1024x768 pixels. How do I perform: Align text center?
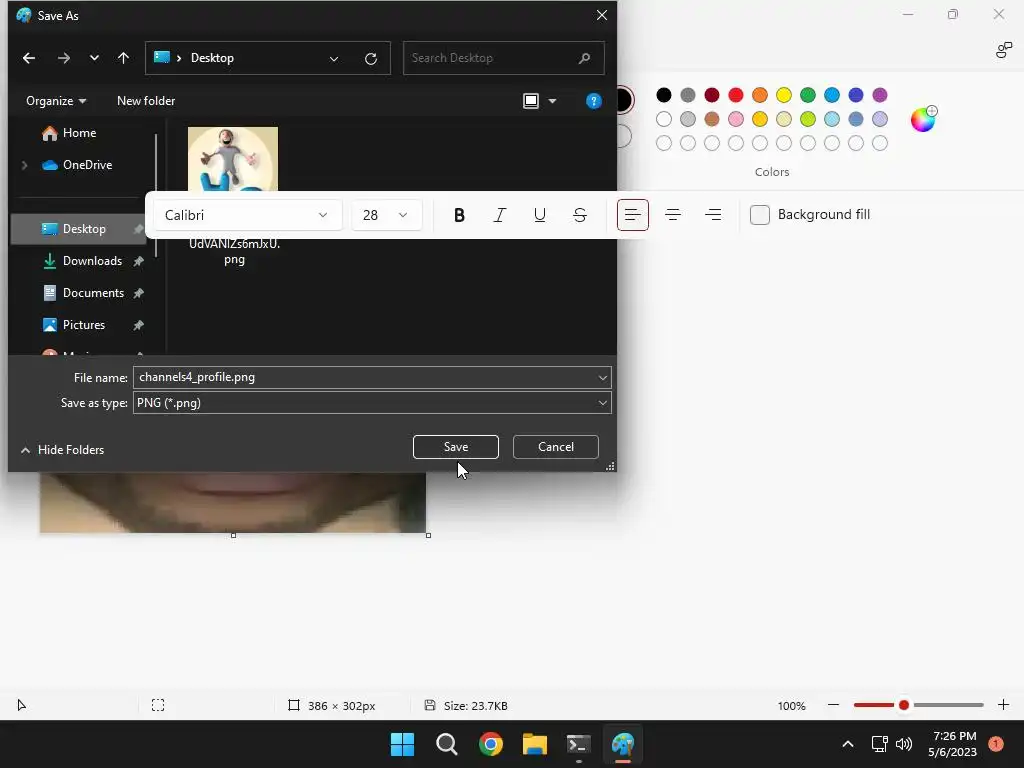(x=673, y=215)
